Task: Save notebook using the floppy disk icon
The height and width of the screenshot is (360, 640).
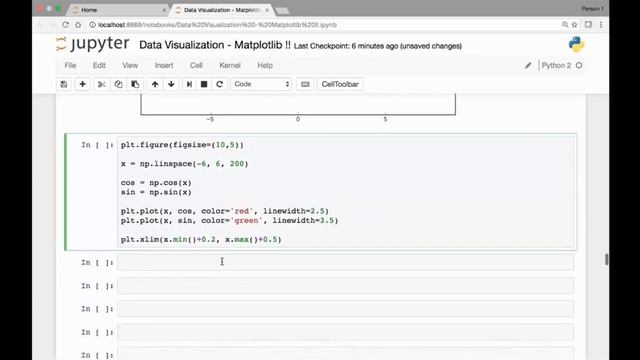Action: [64, 84]
